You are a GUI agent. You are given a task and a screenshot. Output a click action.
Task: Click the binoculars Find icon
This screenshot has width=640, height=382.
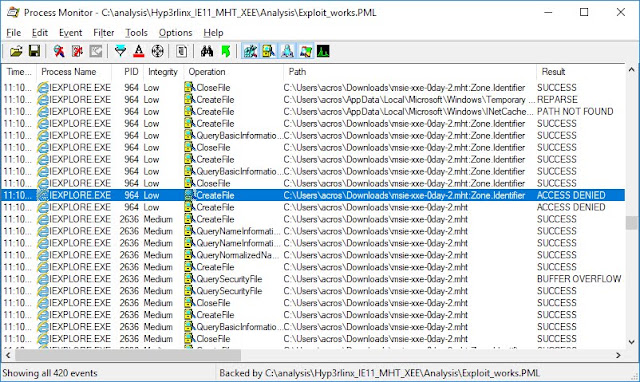pyautogui.click(x=207, y=51)
